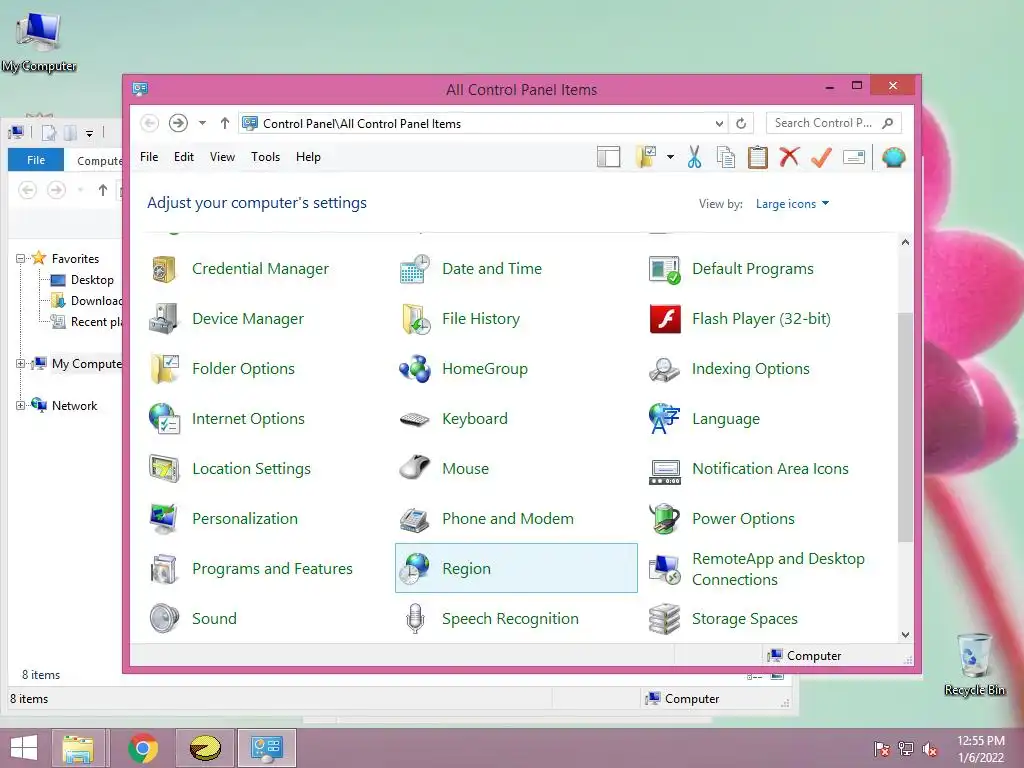Expand the address bar history dropdown

tap(718, 123)
